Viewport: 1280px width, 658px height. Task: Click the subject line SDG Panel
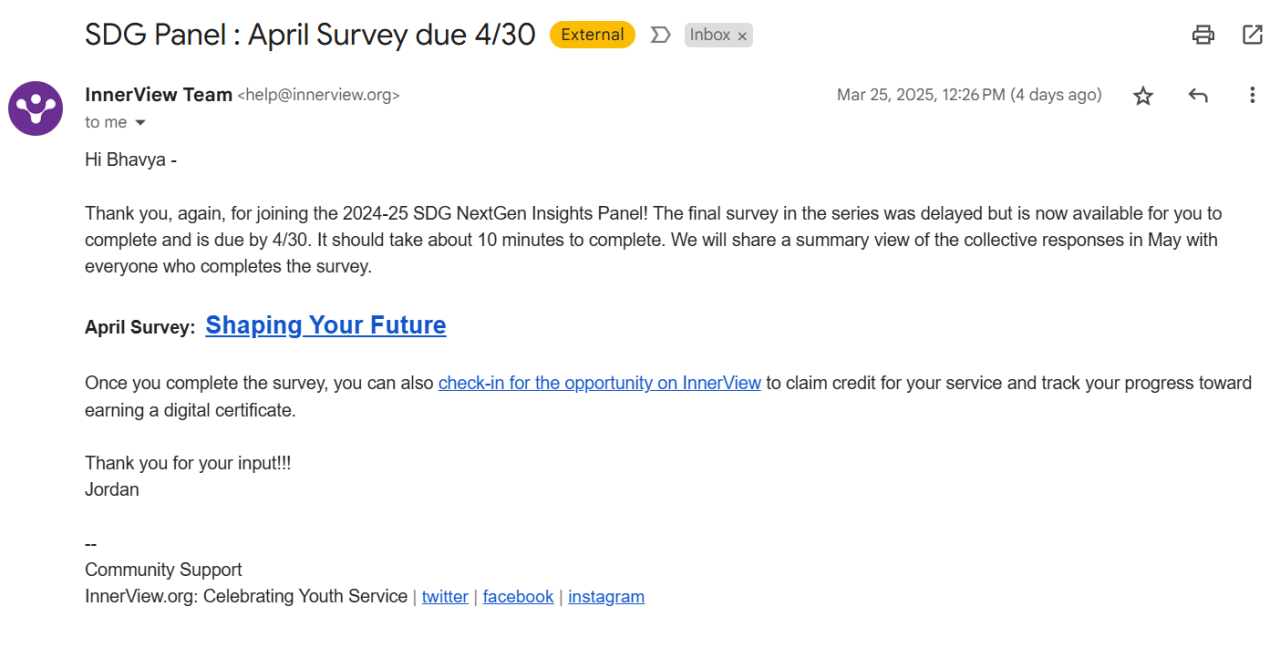tap(310, 35)
